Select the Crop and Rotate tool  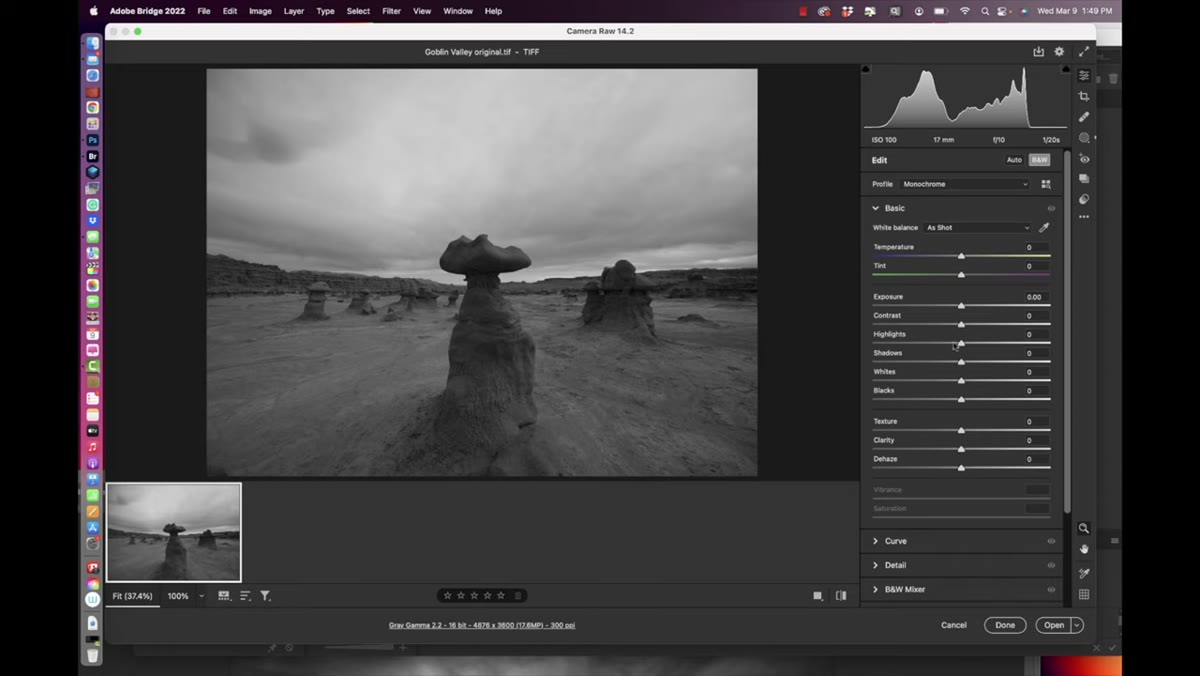point(1084,96)
